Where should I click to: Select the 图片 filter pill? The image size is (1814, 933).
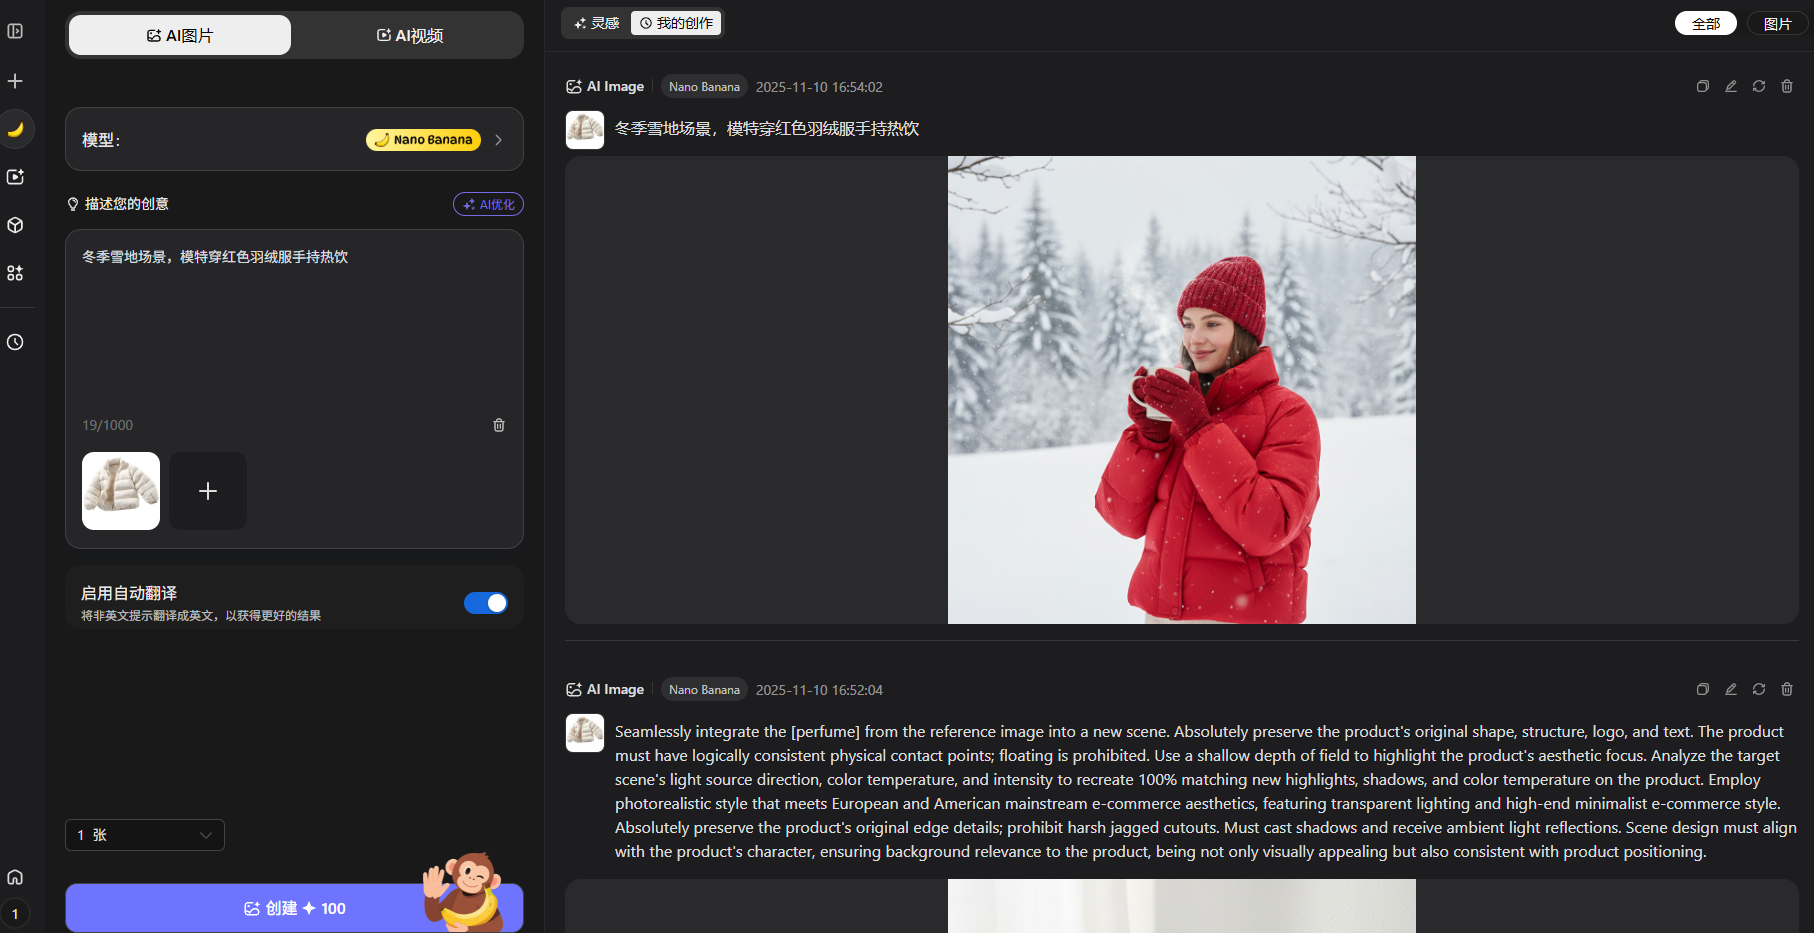1778,23
